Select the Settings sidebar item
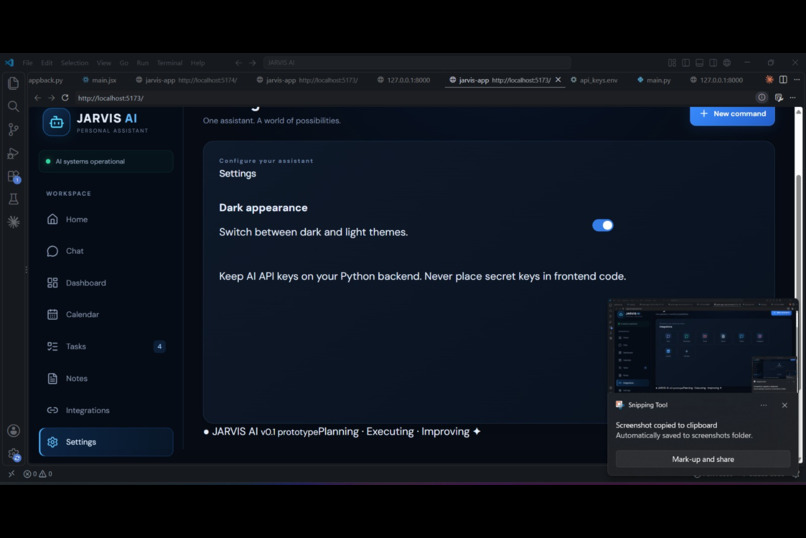 point(106,442)
